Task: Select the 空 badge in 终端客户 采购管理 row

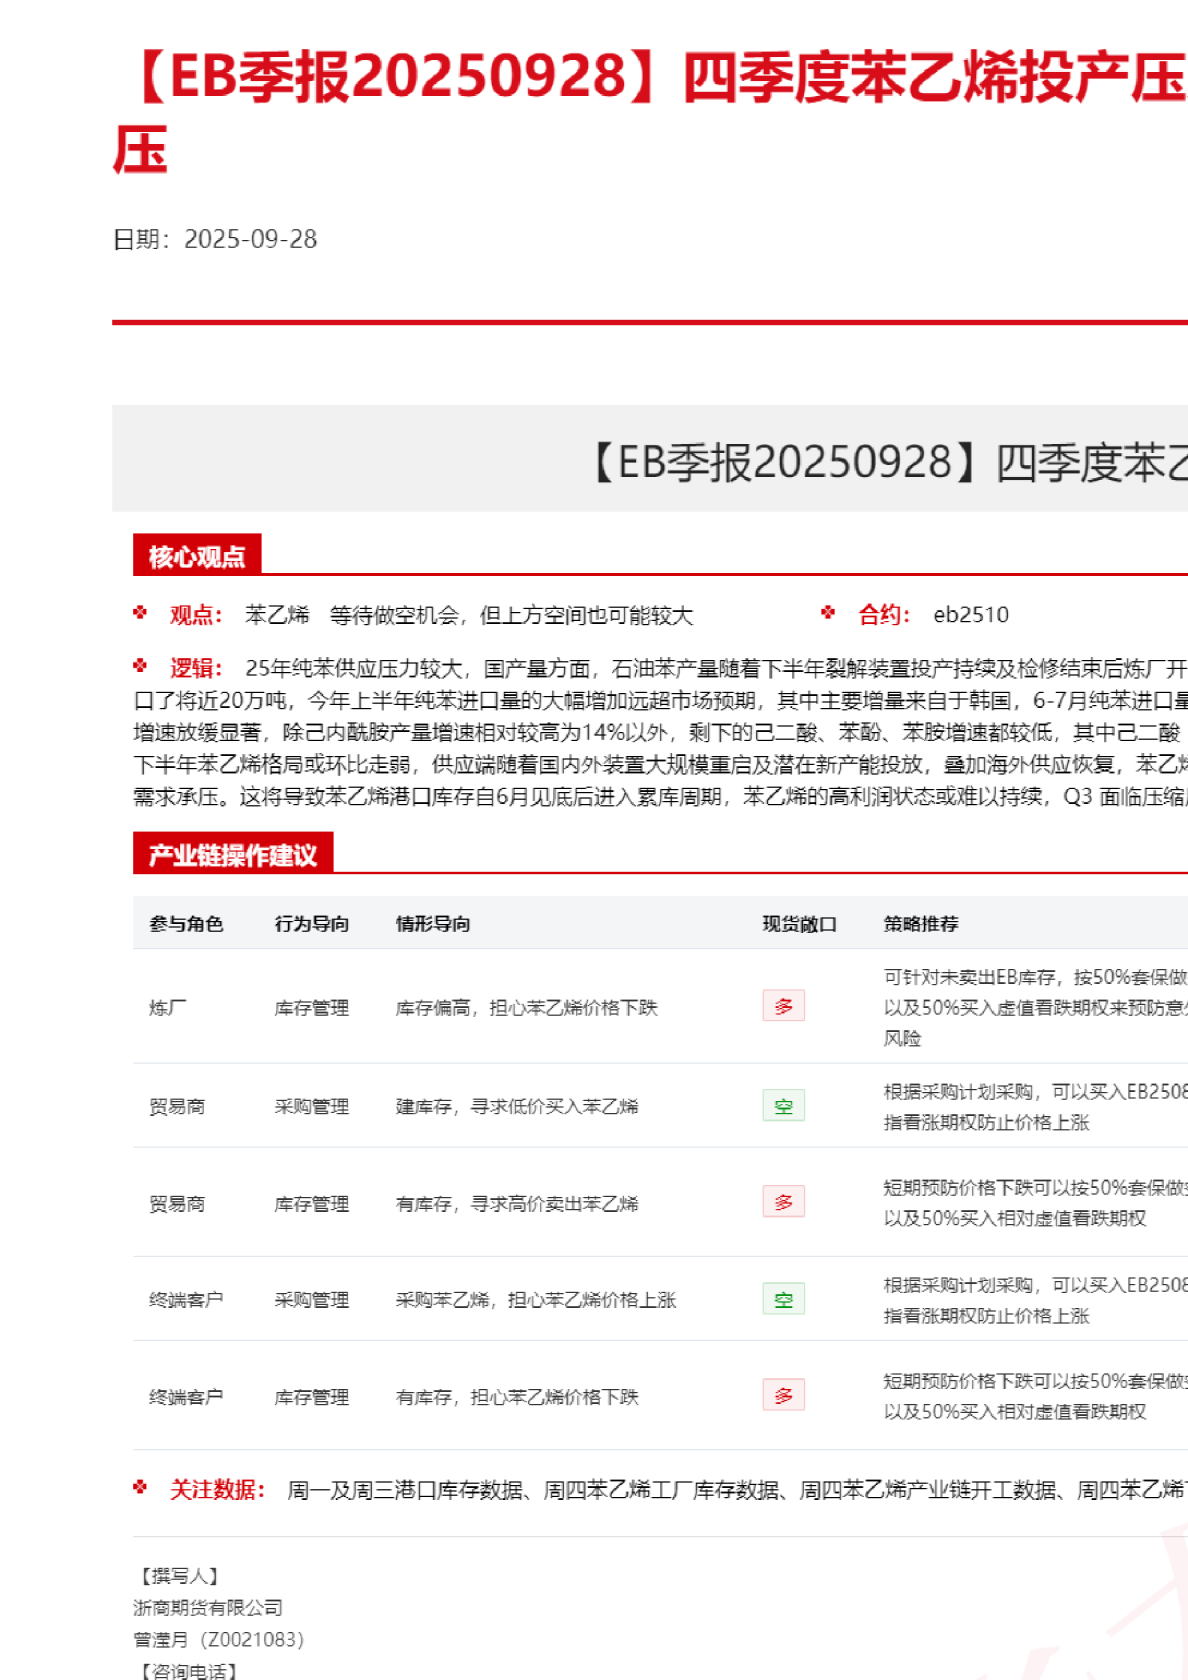Action: (x=783, y=1299)
